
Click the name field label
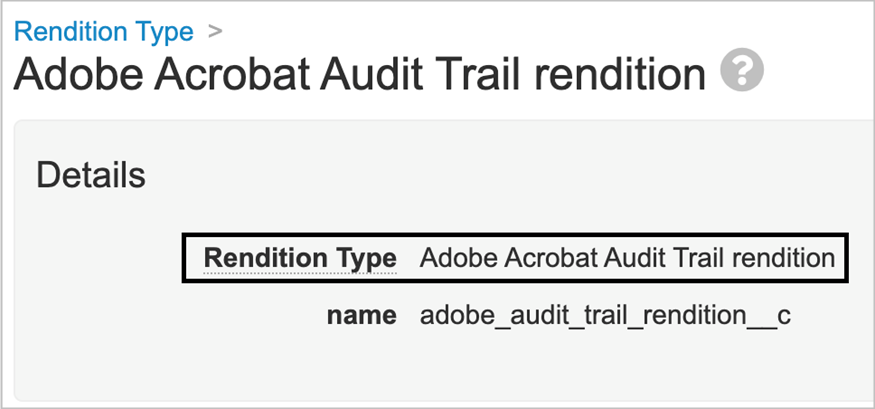pos(361,316)
